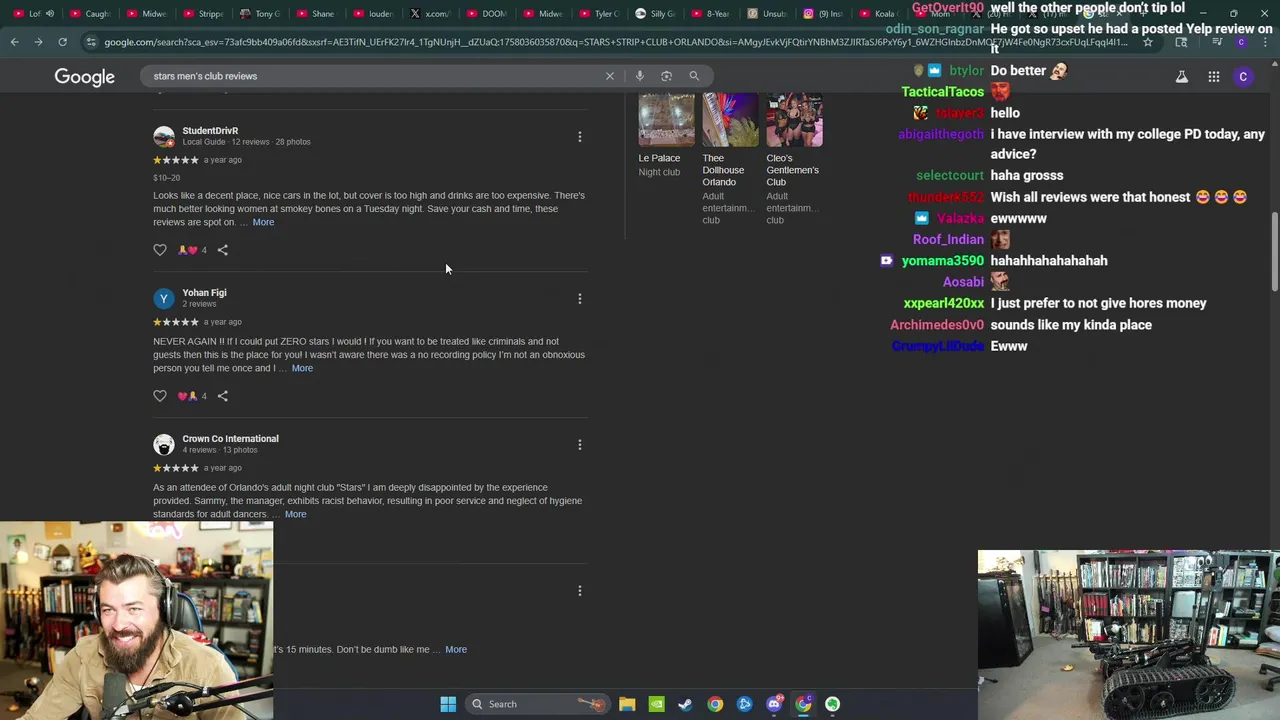
Task: Click Cleo's Gentlemen's Club thumbnail image
Action: pos(794,120)
